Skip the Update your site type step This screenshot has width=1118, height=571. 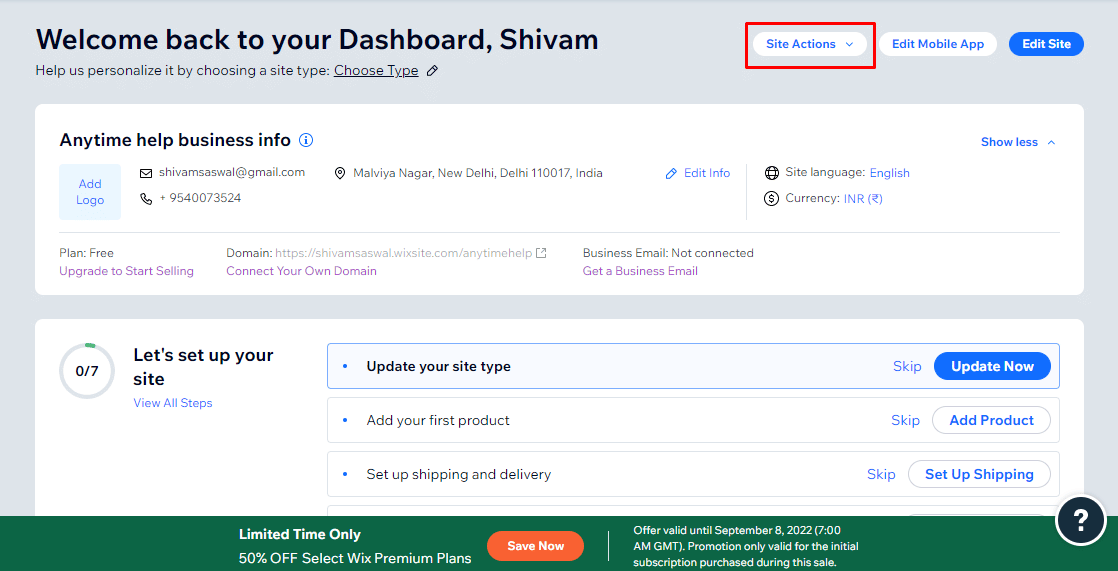click(x=907, y=366)
